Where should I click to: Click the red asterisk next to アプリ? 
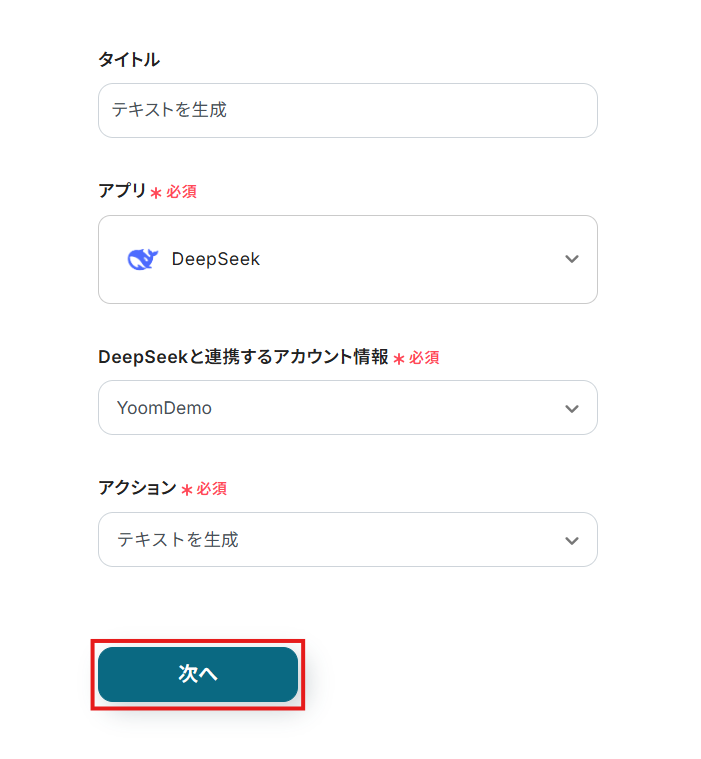(156, 193)
